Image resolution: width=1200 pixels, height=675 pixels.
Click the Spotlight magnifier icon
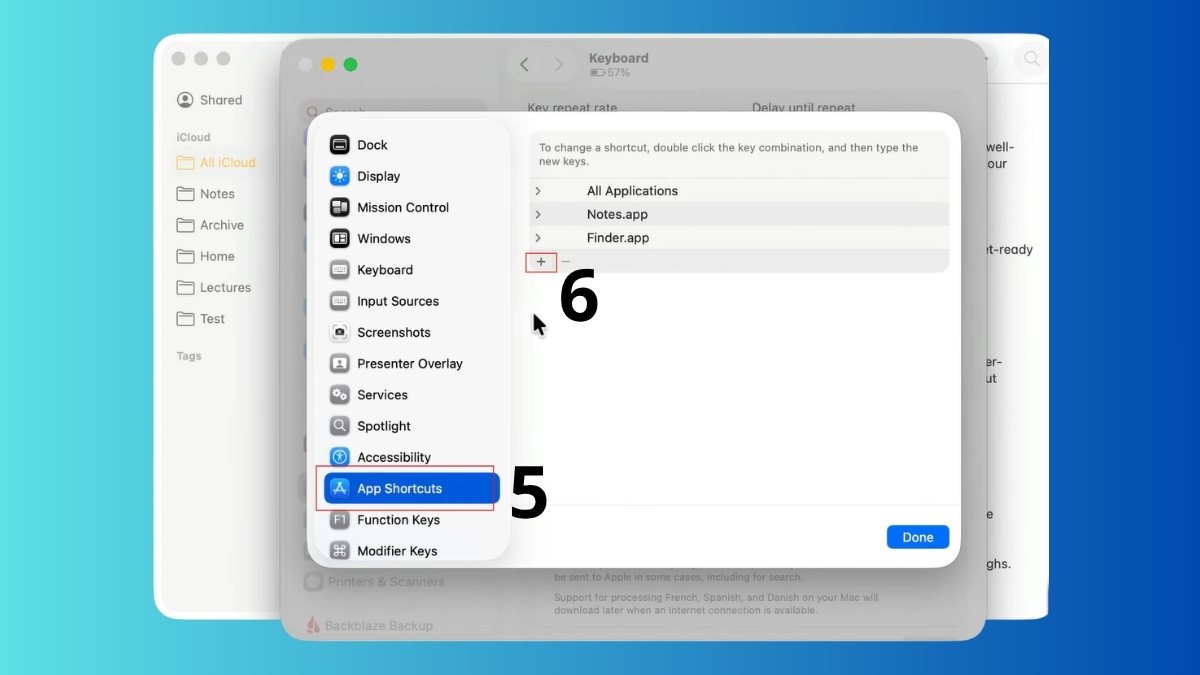(340, 426)
